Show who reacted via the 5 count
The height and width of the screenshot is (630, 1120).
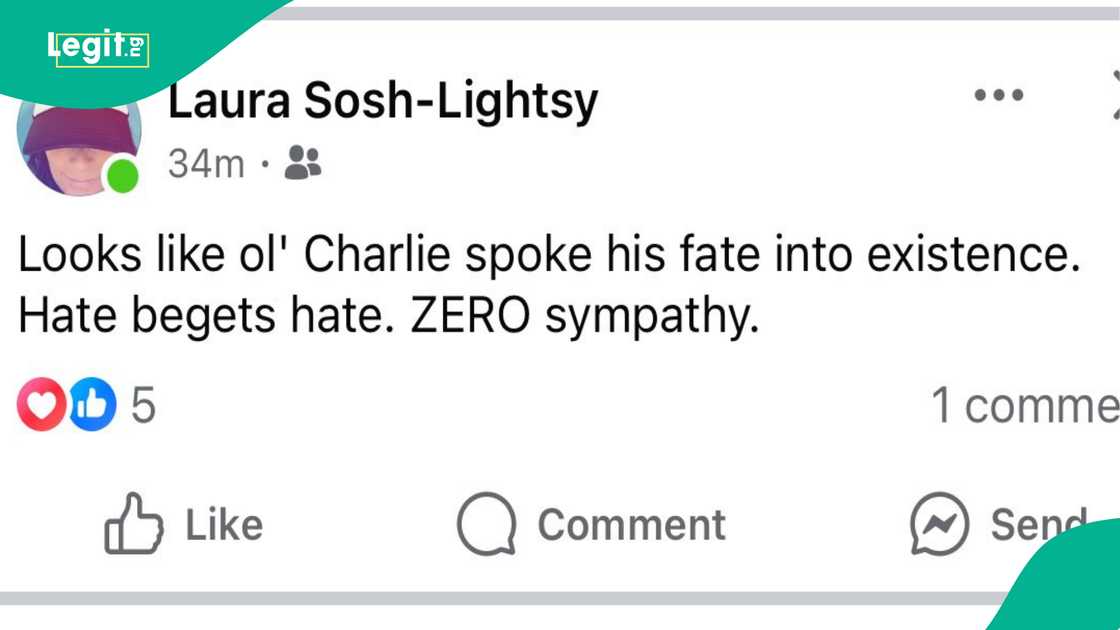(x=144, y=405)
